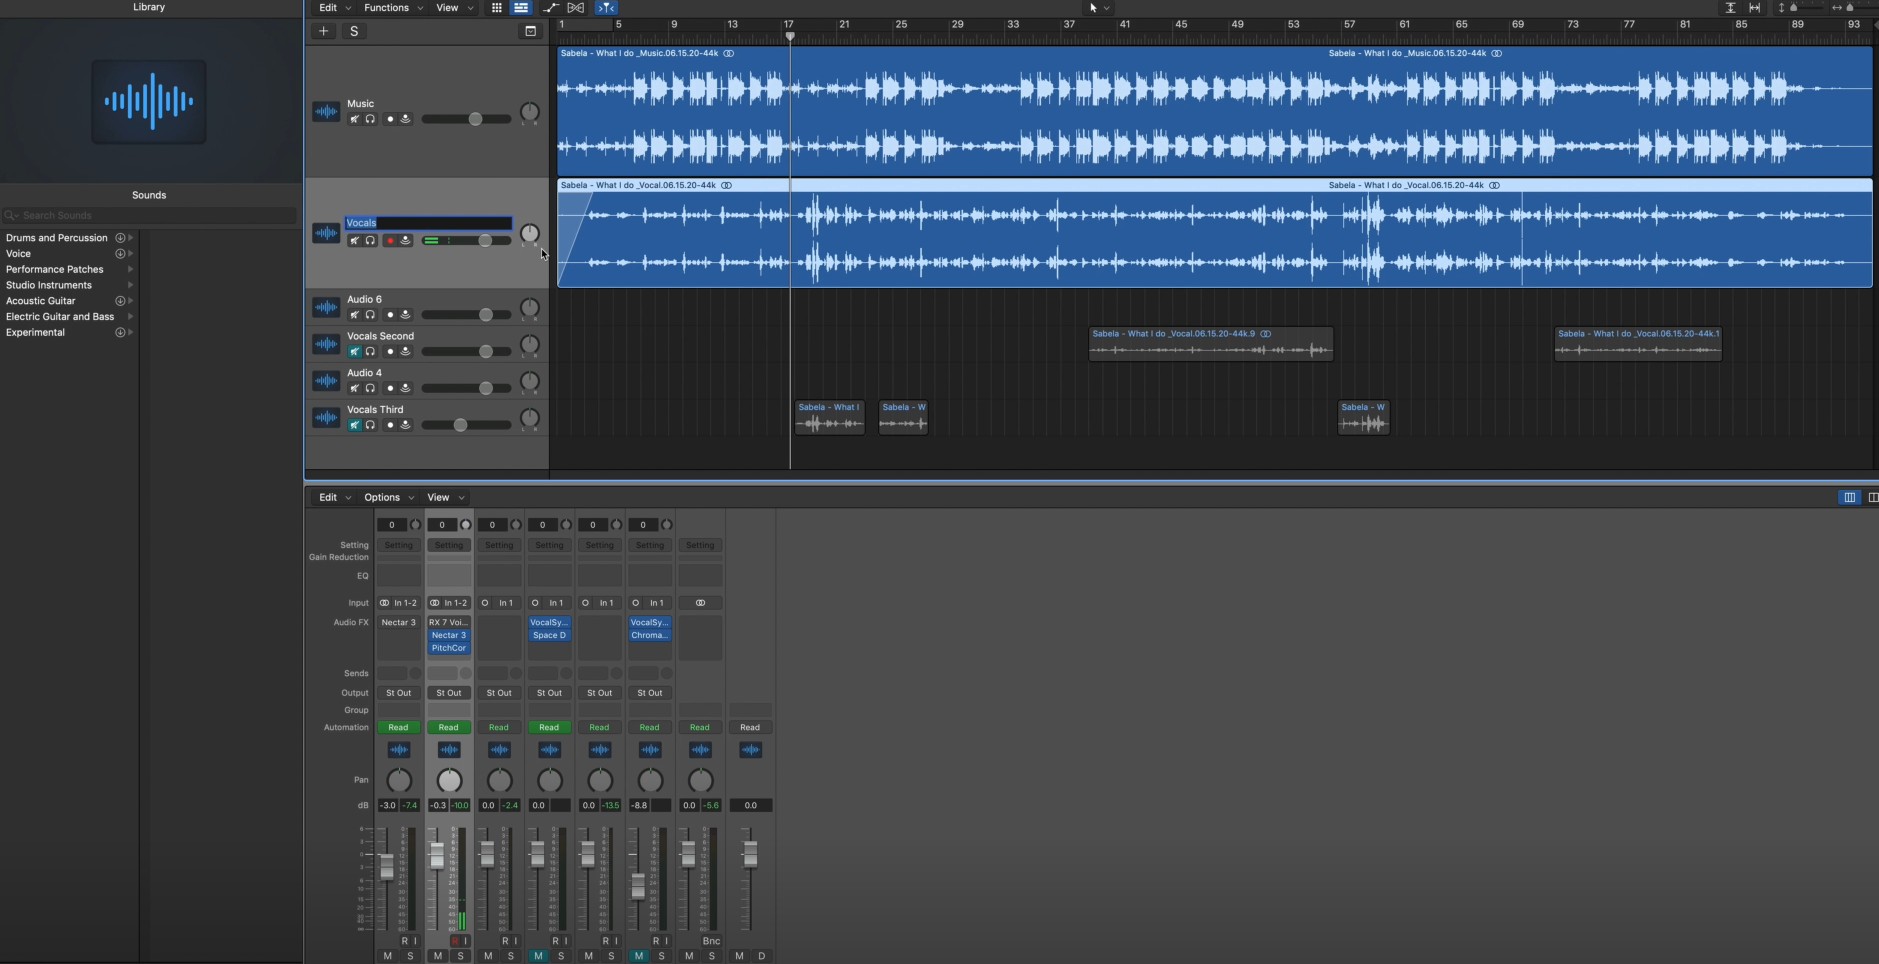Click the Music track waveform icon
1879x964 pixels.
(x=326, y=111)
